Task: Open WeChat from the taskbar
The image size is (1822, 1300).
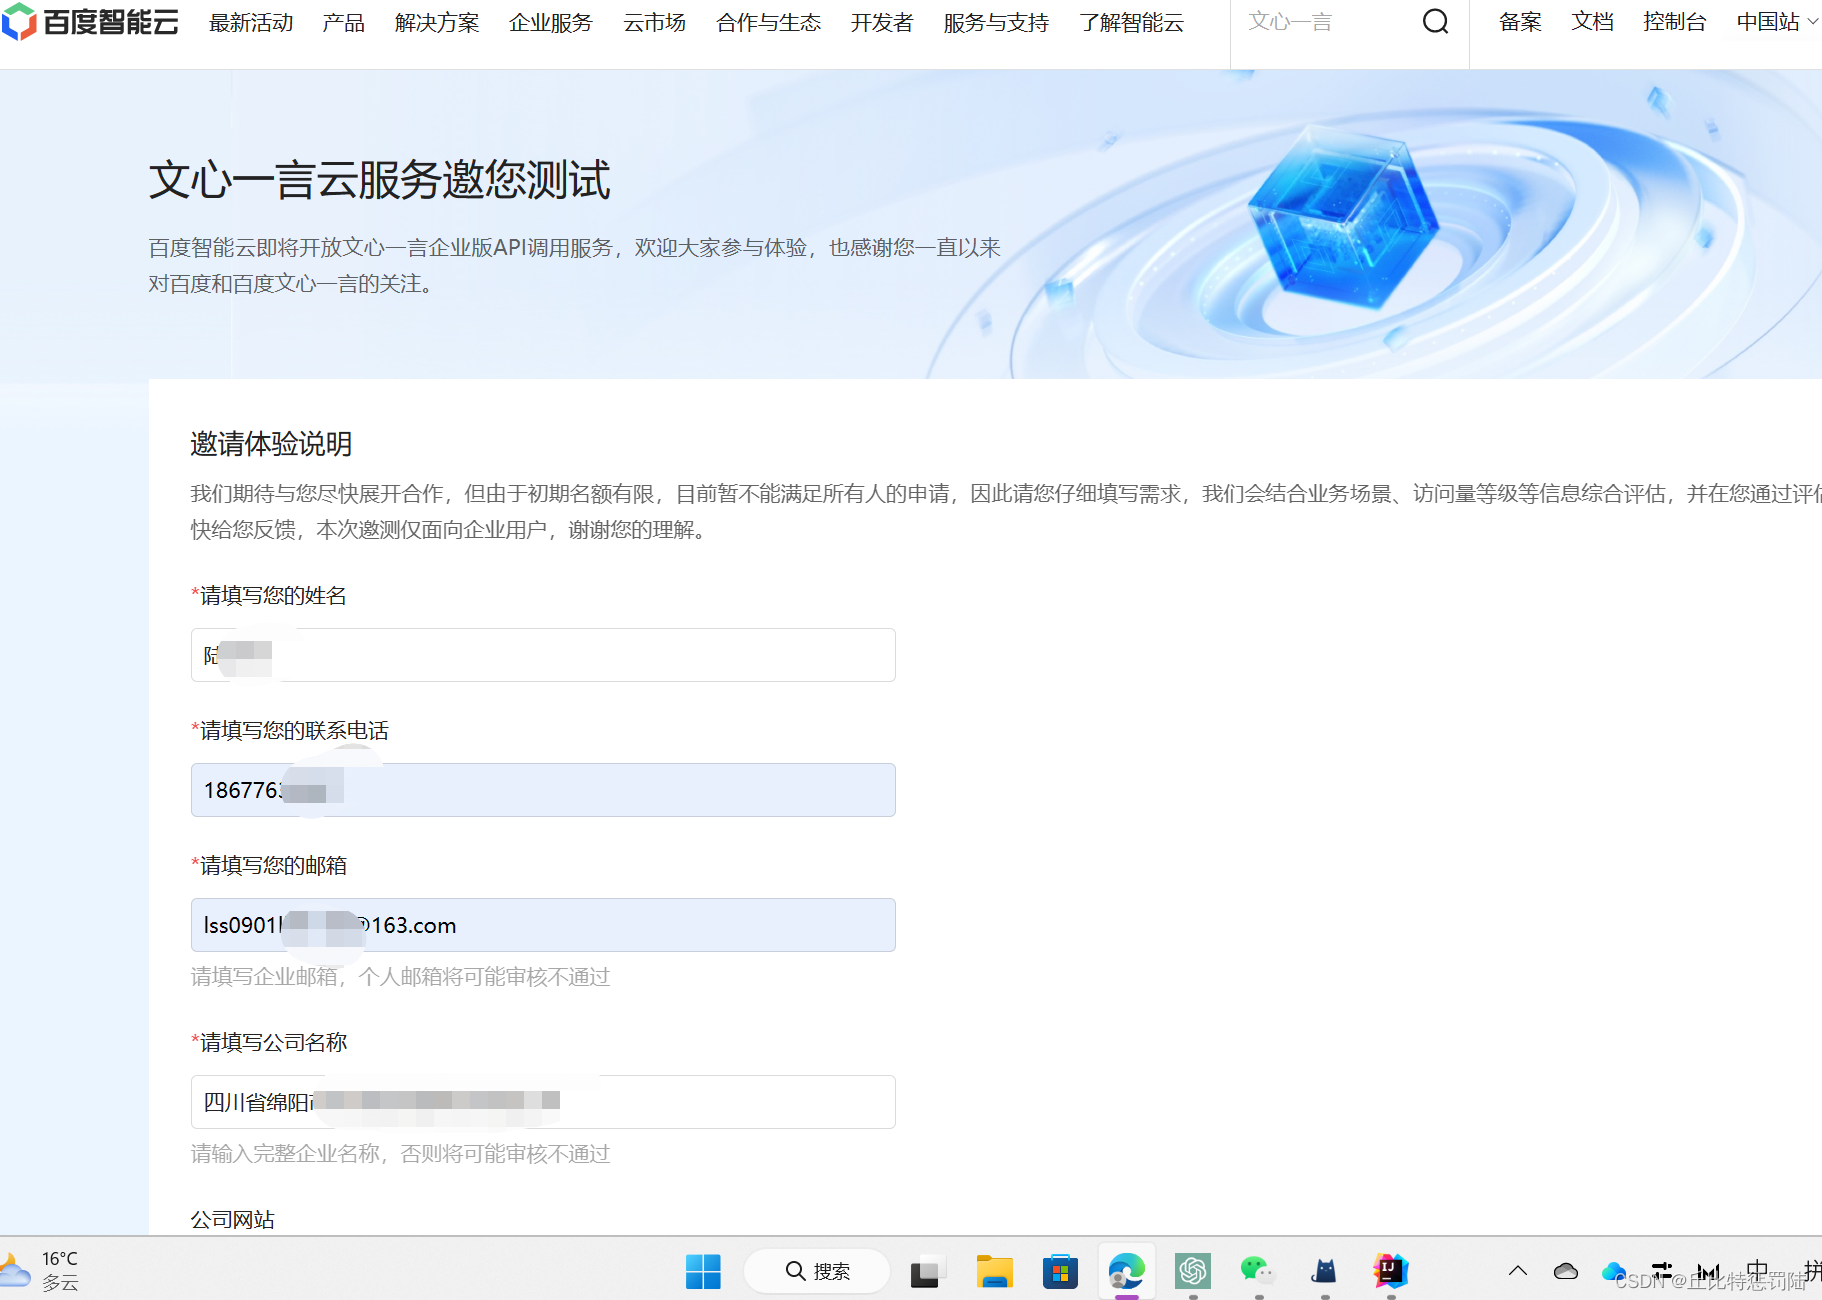Action: 1258,1271
